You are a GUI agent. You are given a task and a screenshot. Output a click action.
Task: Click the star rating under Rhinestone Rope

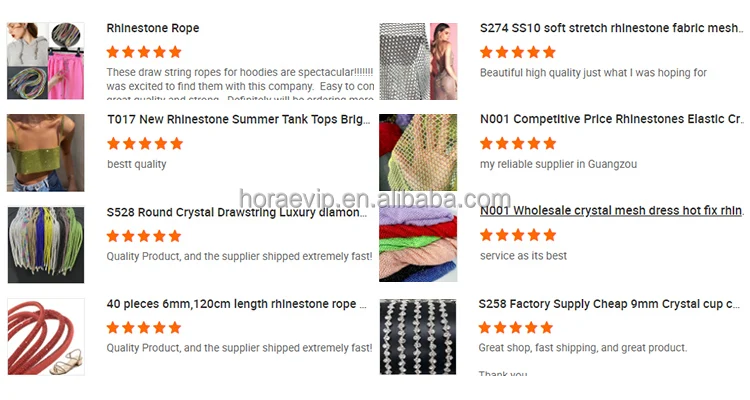click(144, 52)
